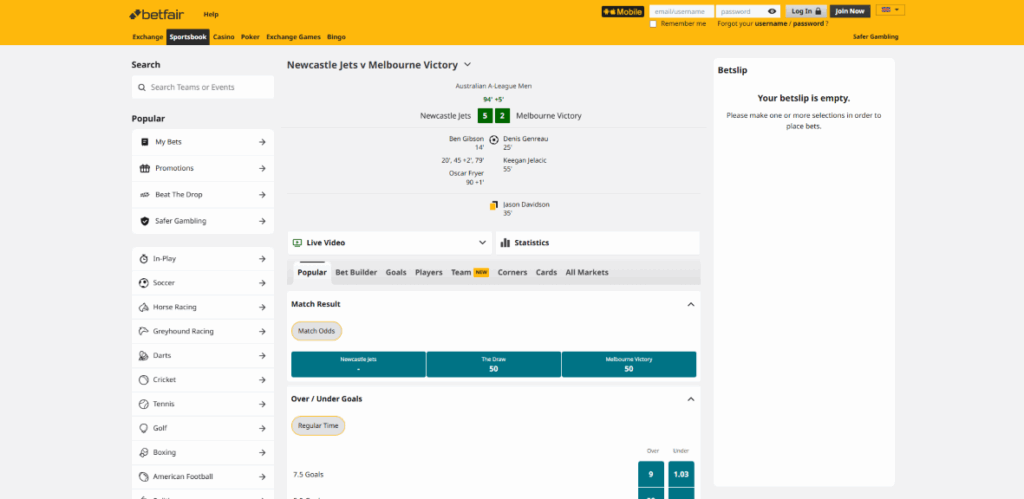
Task: Click the search magnifier icon
Action: pyautogui.click(x=142, y=88)
